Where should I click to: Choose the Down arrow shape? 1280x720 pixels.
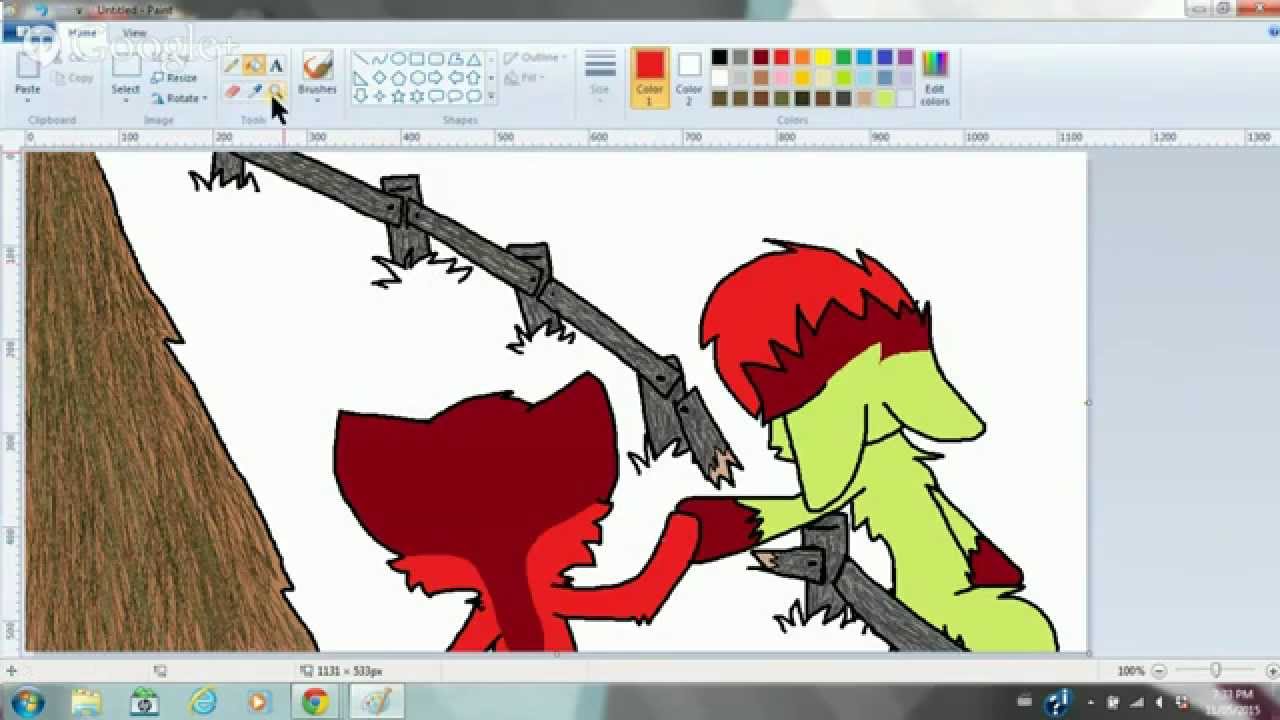(x=360, y=96)
